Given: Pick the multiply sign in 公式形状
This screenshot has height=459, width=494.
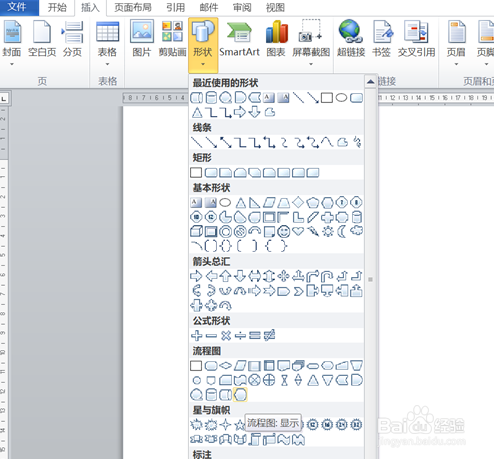Looking at the screenshot, I should click(226, 335).
